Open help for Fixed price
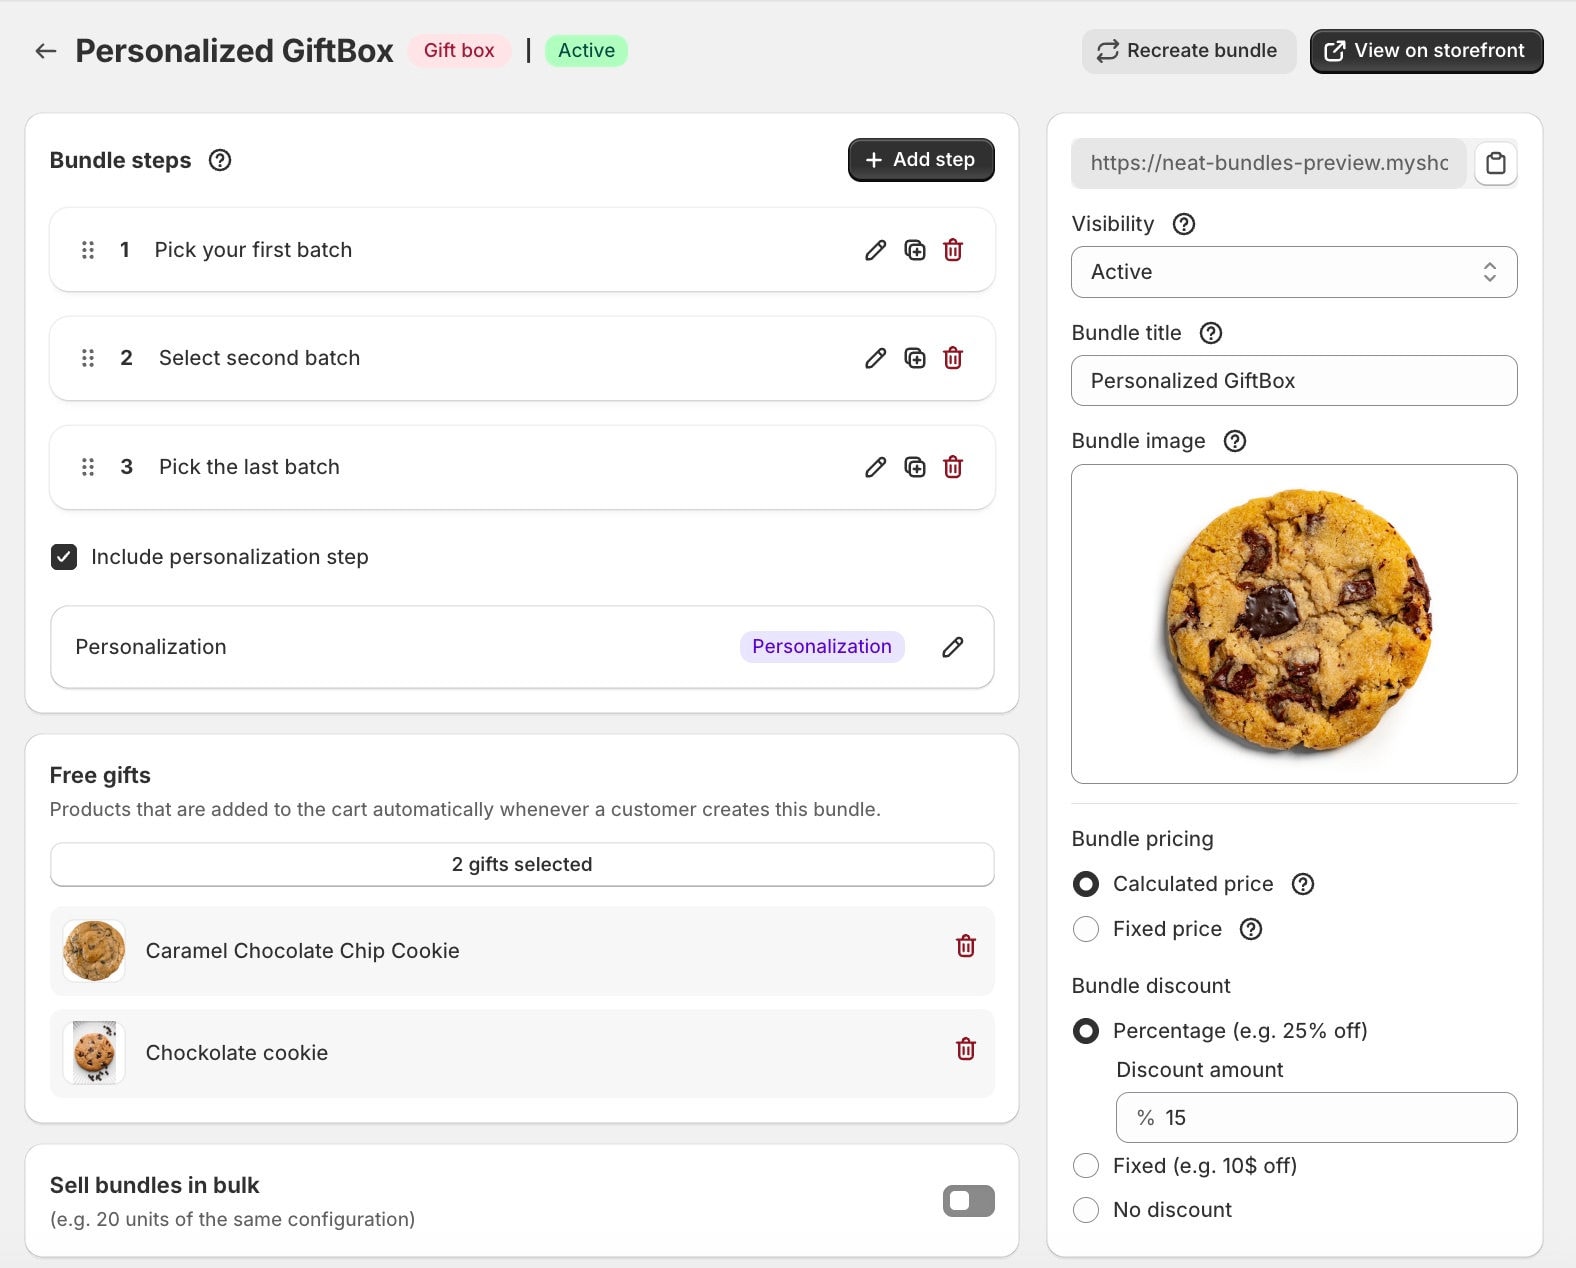The width and height of the screenshot is (1576, 1268). (x=1251, y=929)
